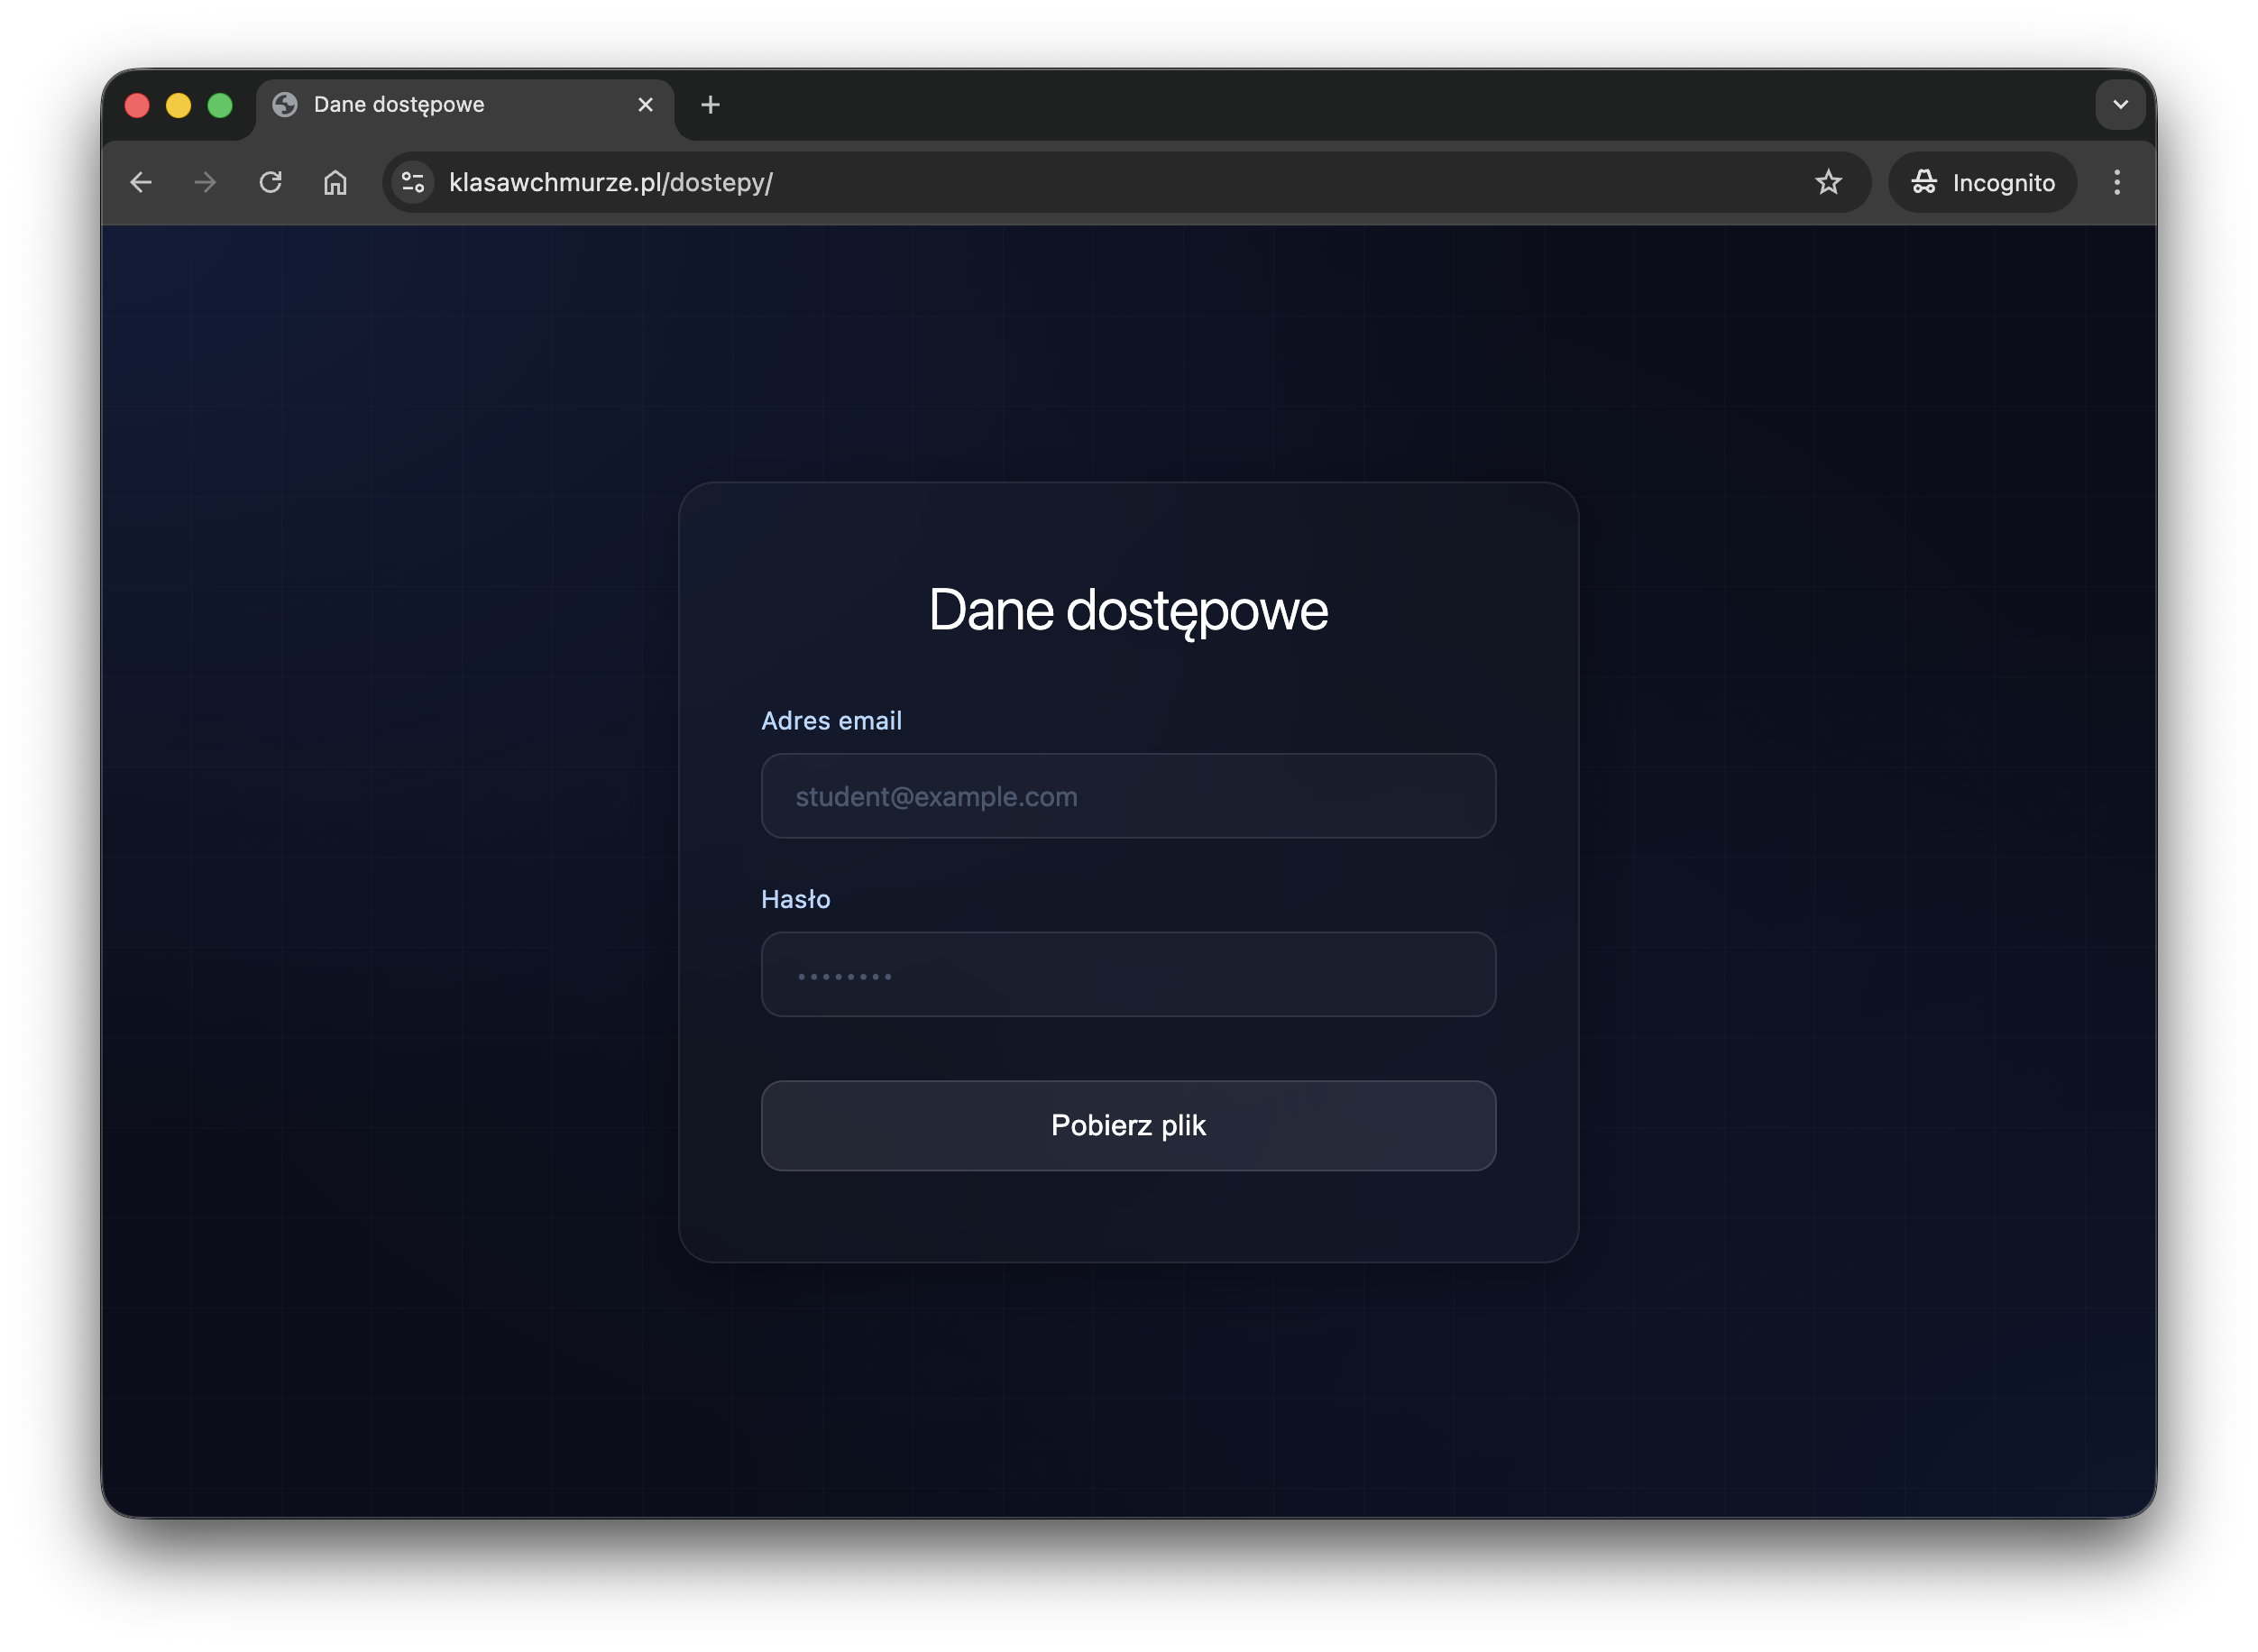This screenshot has width=2258, height=1652.
Task: Click the Incognito indicator button
Action: 1982,182
